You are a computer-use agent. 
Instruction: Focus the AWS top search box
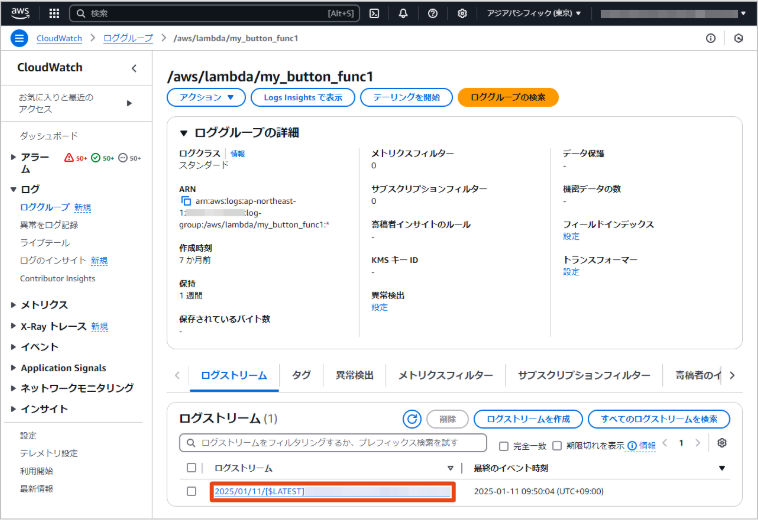215,14
